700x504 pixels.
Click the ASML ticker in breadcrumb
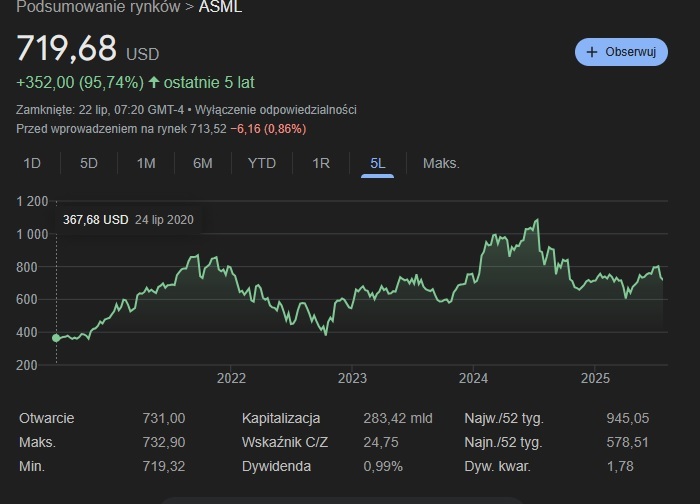pyautogui.click(x=220, y=8)
